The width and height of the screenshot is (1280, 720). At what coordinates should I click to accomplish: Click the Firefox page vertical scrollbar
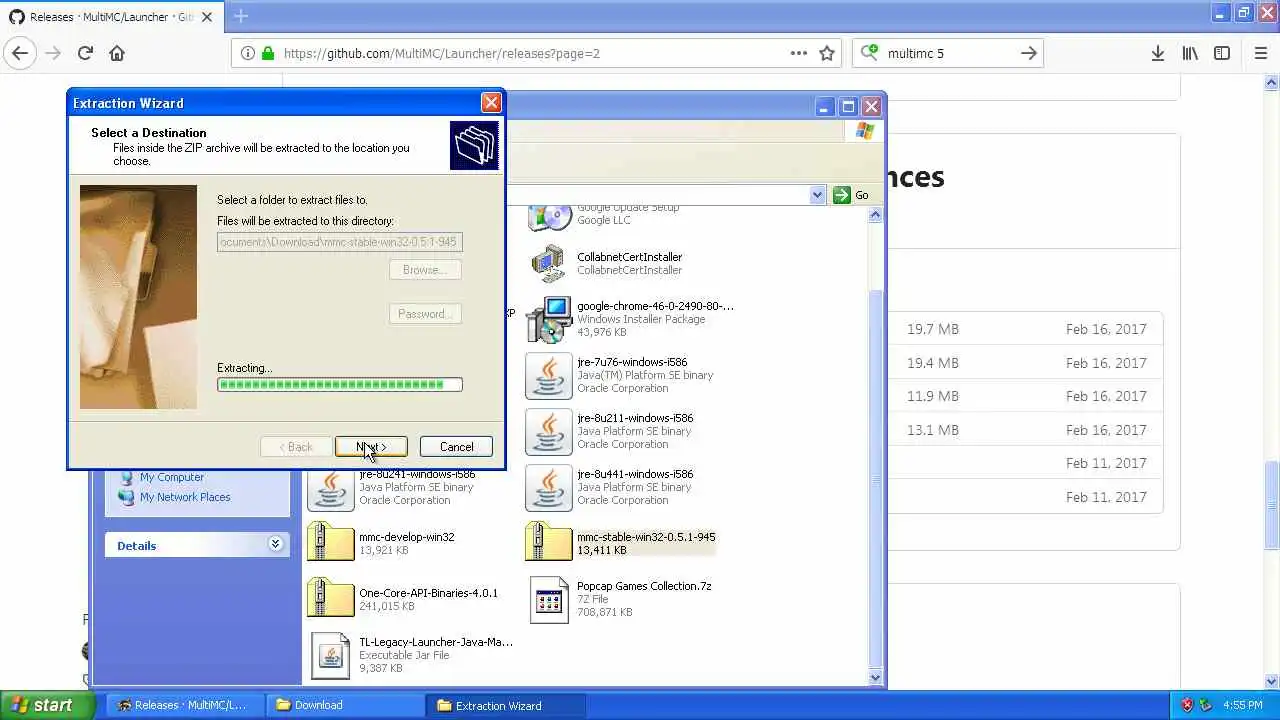pyautogui.click(x=1271, y=505)
